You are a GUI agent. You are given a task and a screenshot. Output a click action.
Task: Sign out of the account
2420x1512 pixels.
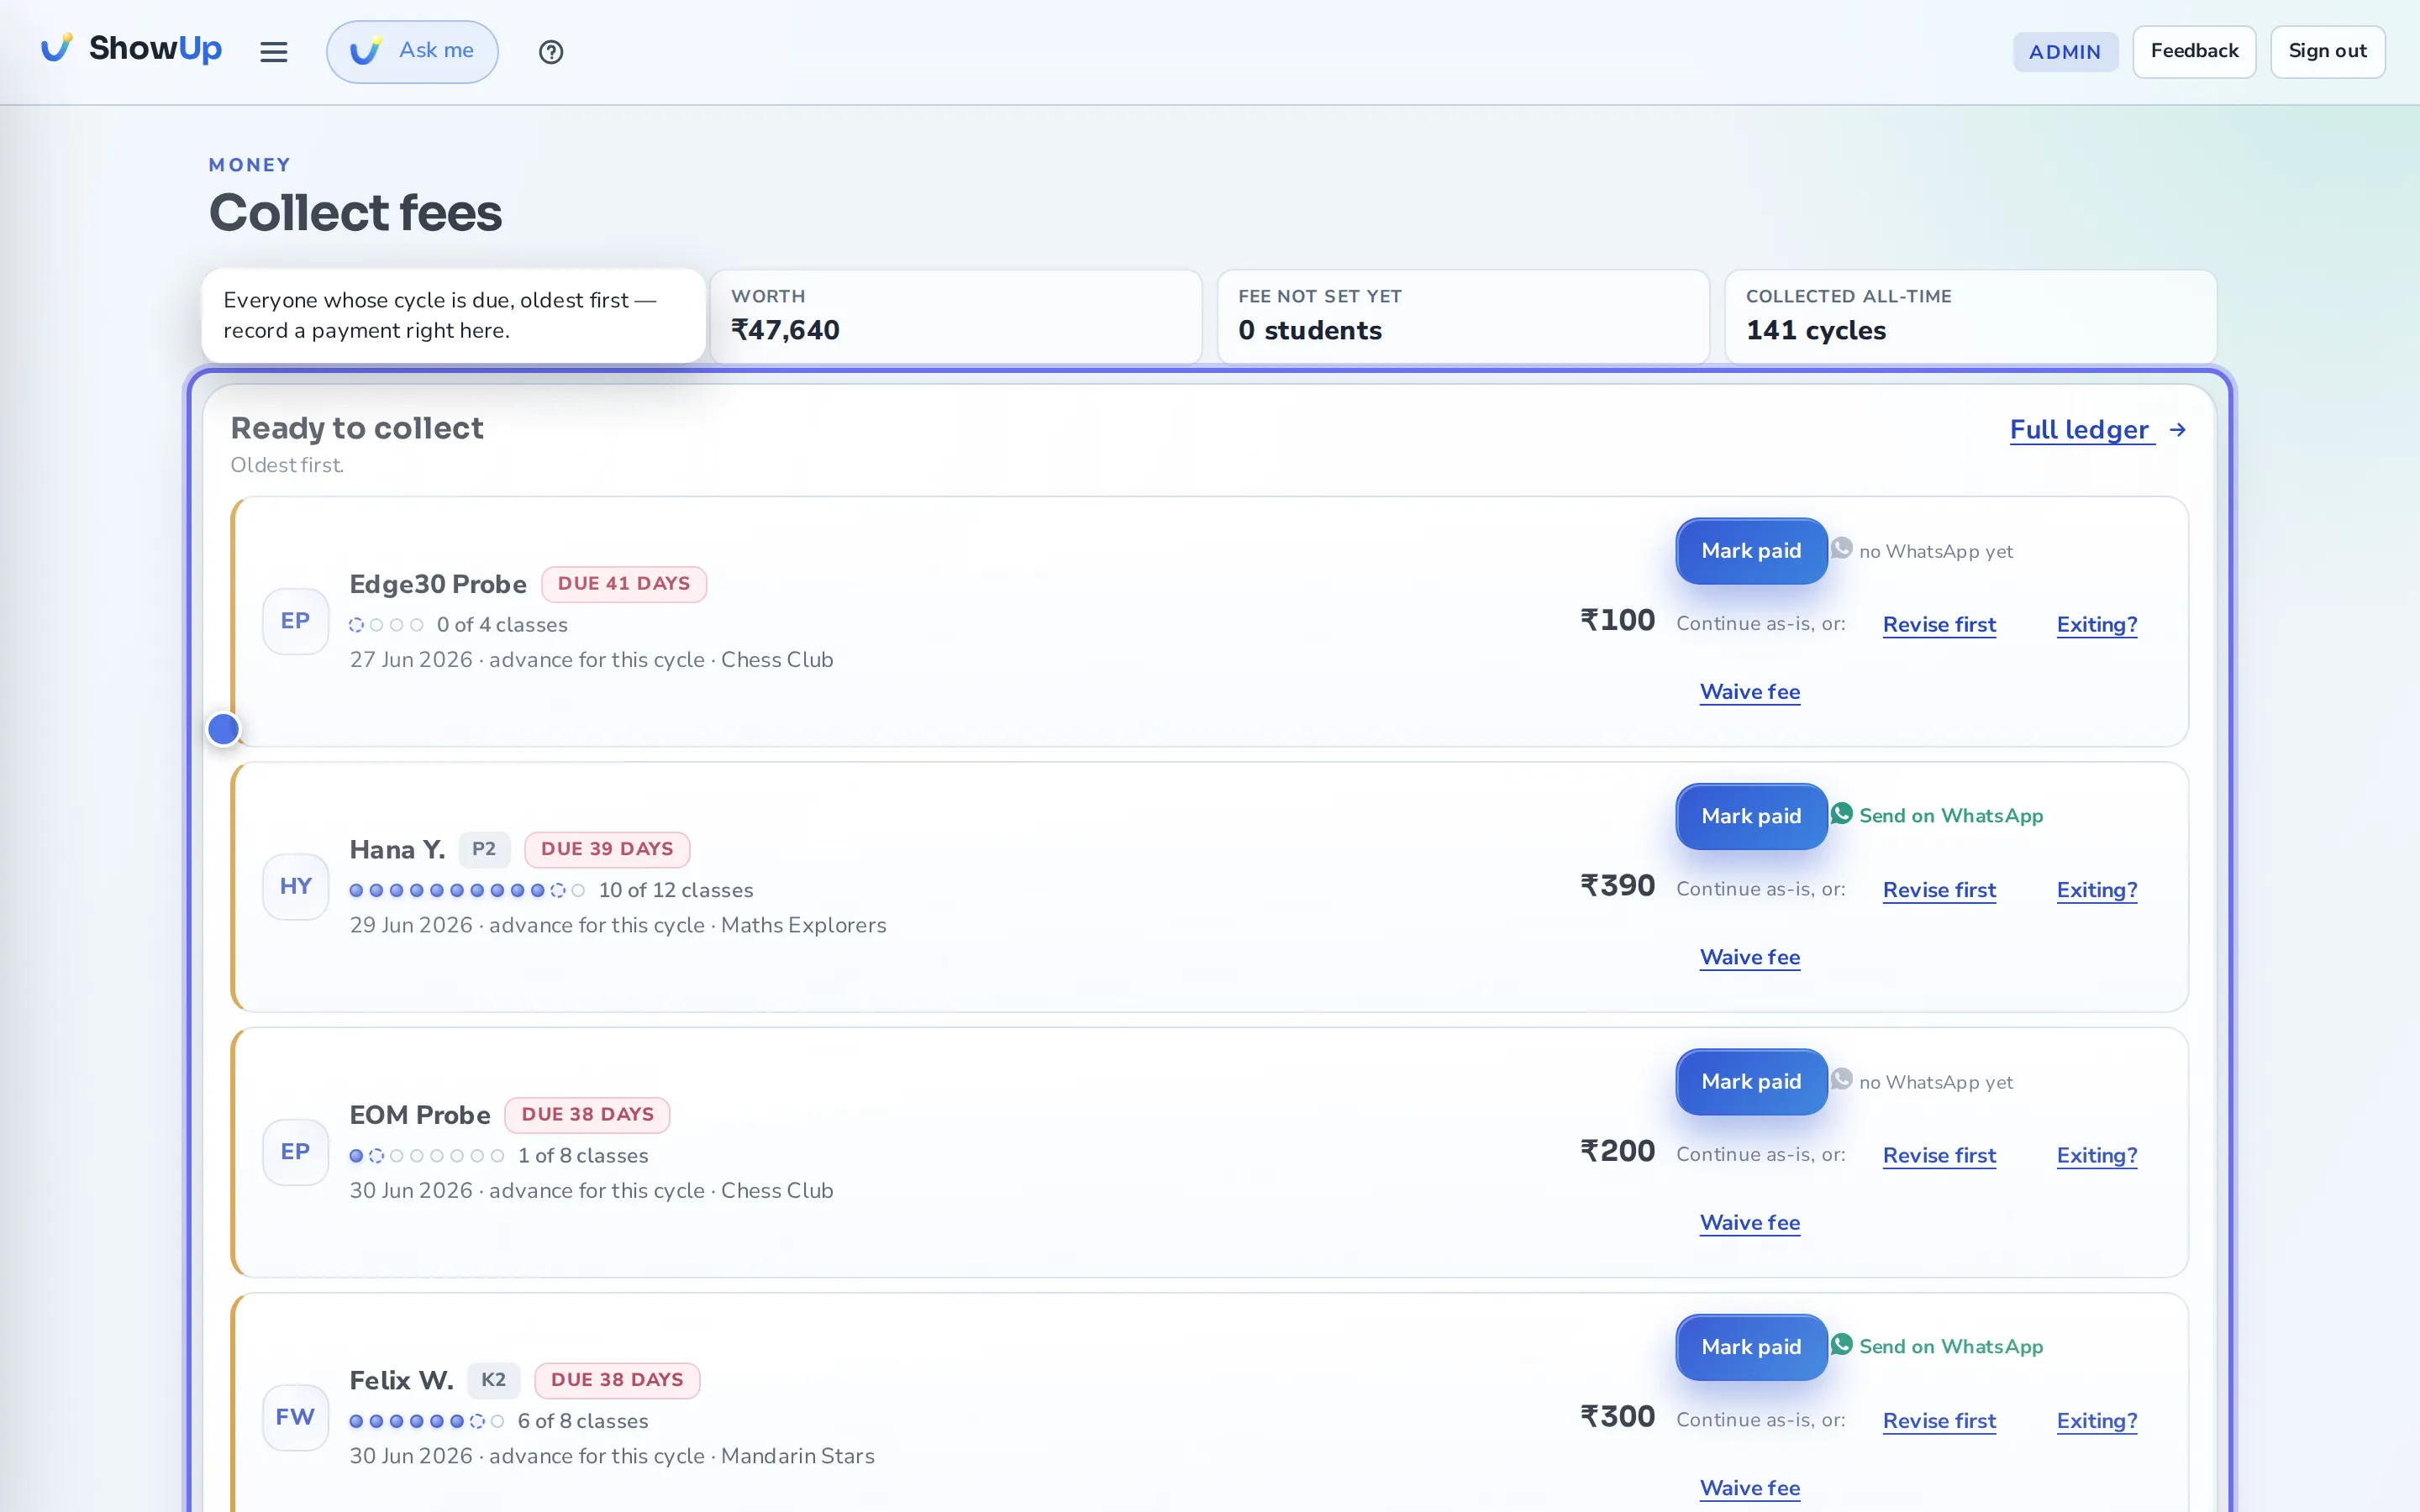[x=2327, y=51]
